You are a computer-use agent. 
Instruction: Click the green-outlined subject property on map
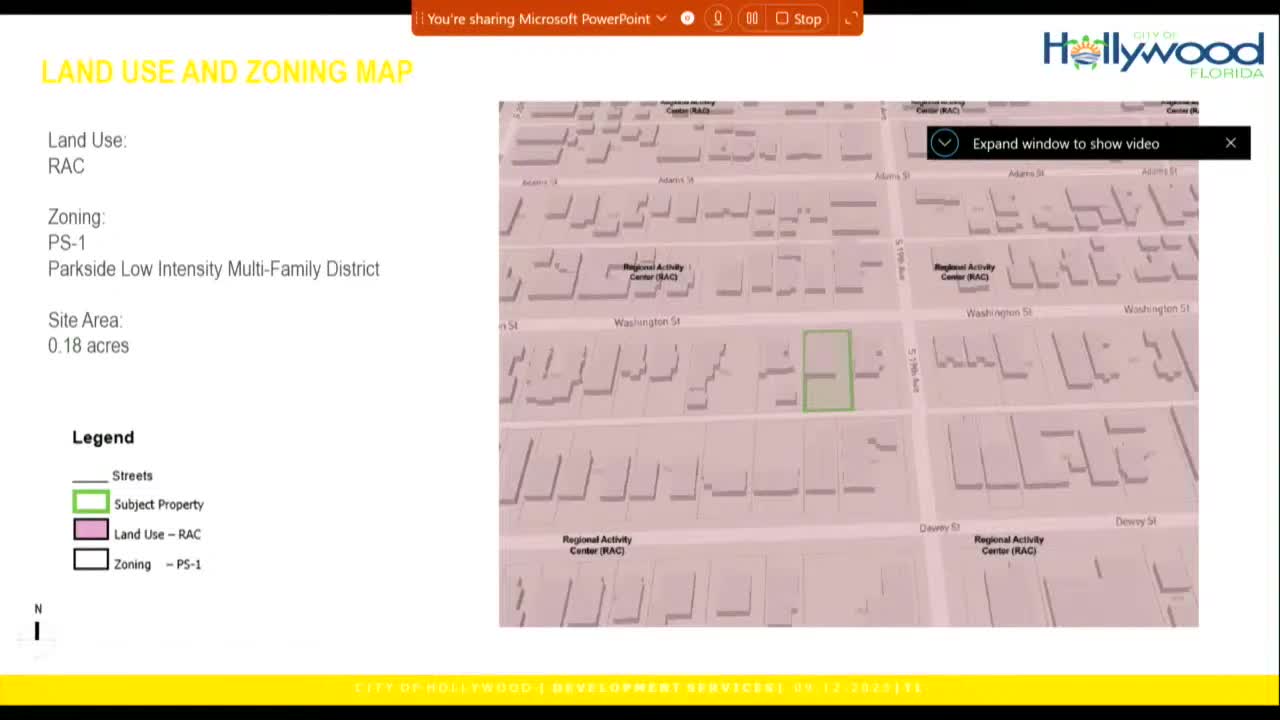(828, 371)
